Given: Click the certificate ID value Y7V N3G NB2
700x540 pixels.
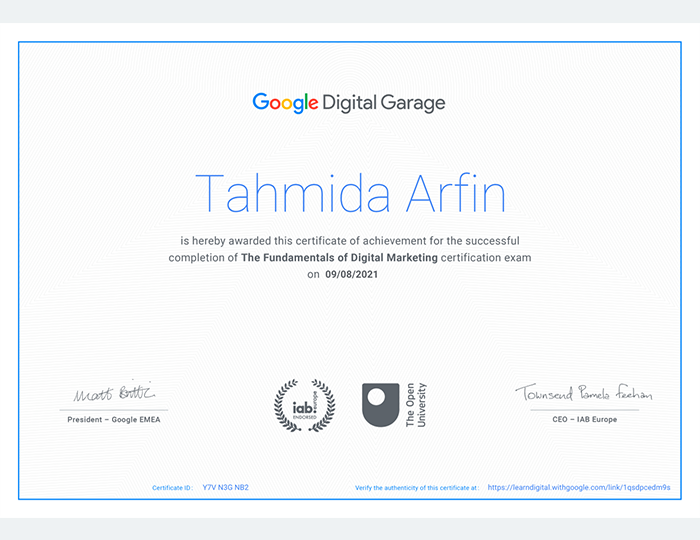Looking at the screenshot, I should pos(225,487).
